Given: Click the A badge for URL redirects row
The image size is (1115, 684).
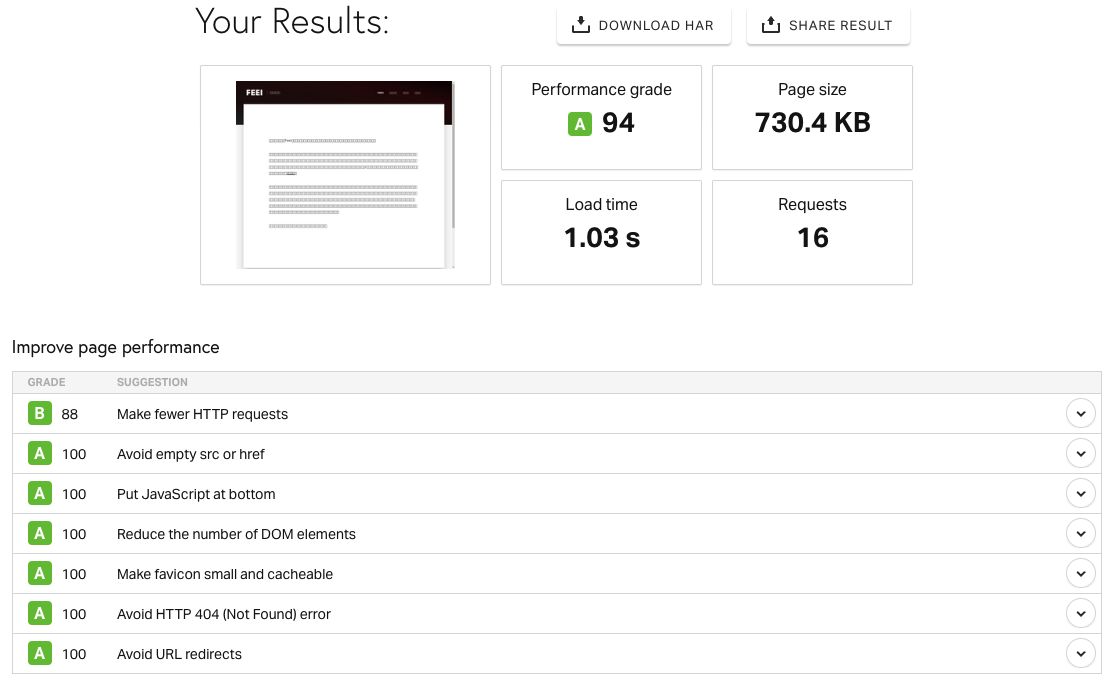Looking at the screenshot, I should click(40, 654).
